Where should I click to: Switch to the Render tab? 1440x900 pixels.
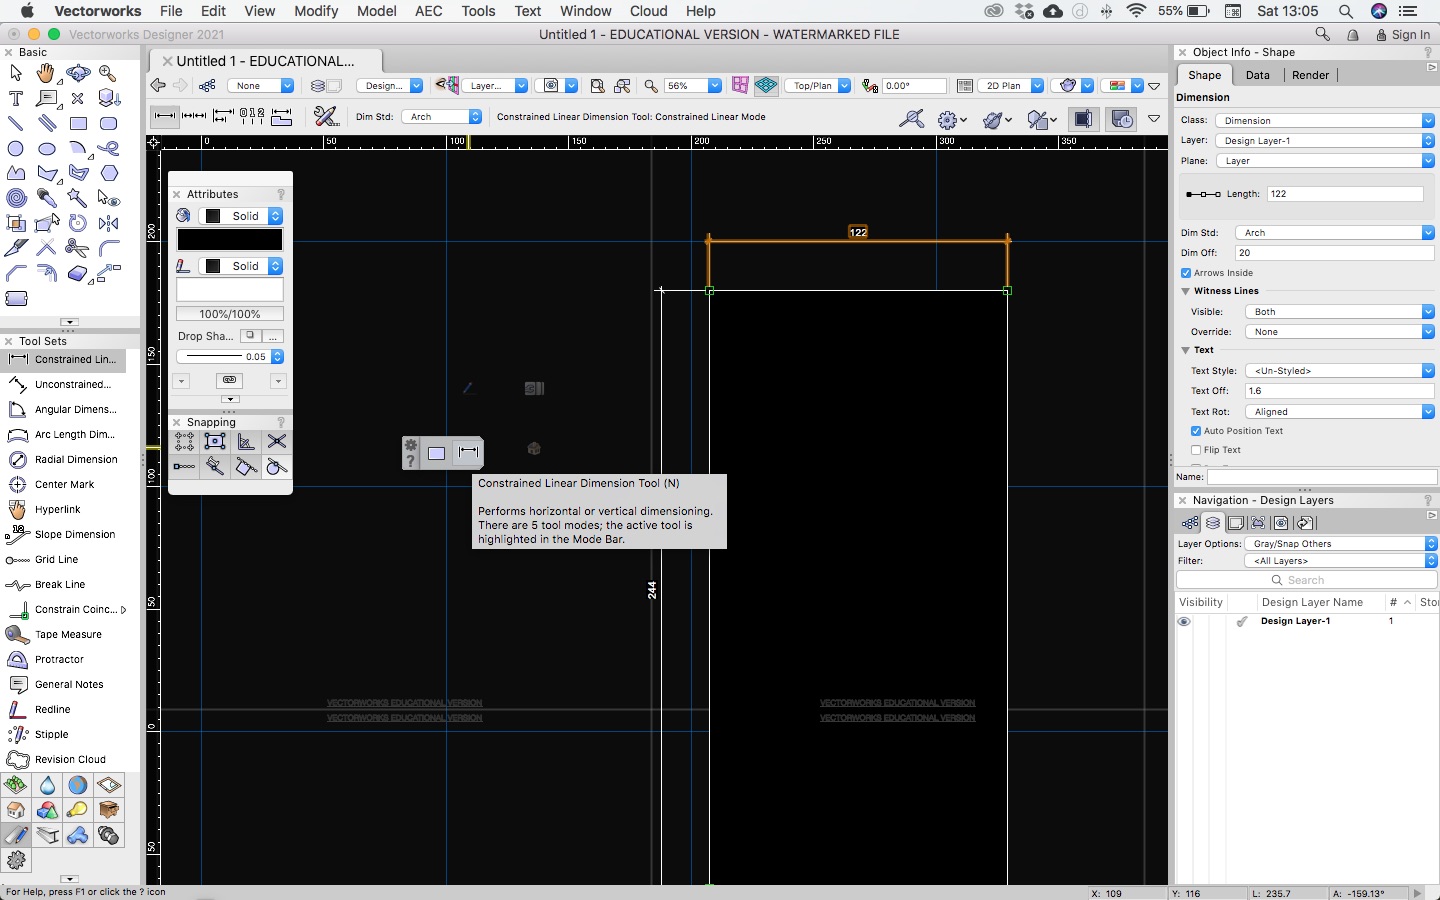coord(1310,75)
